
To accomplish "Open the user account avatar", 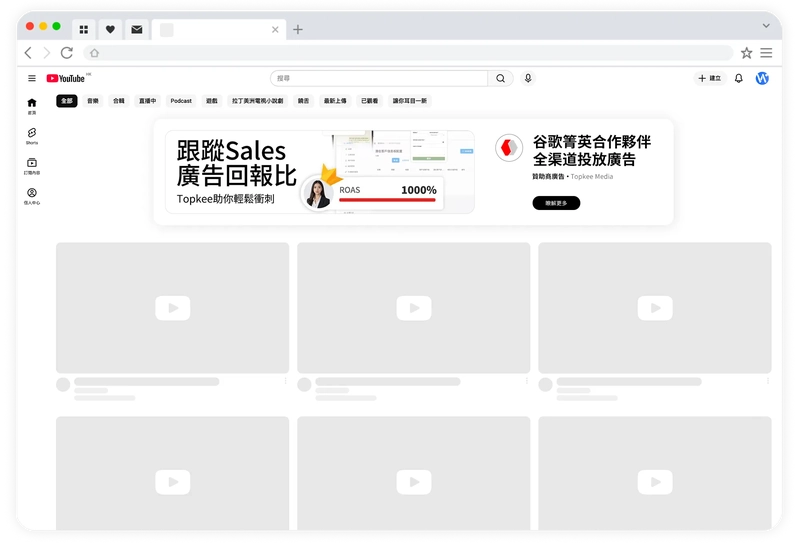I will (x=762, y=78).
